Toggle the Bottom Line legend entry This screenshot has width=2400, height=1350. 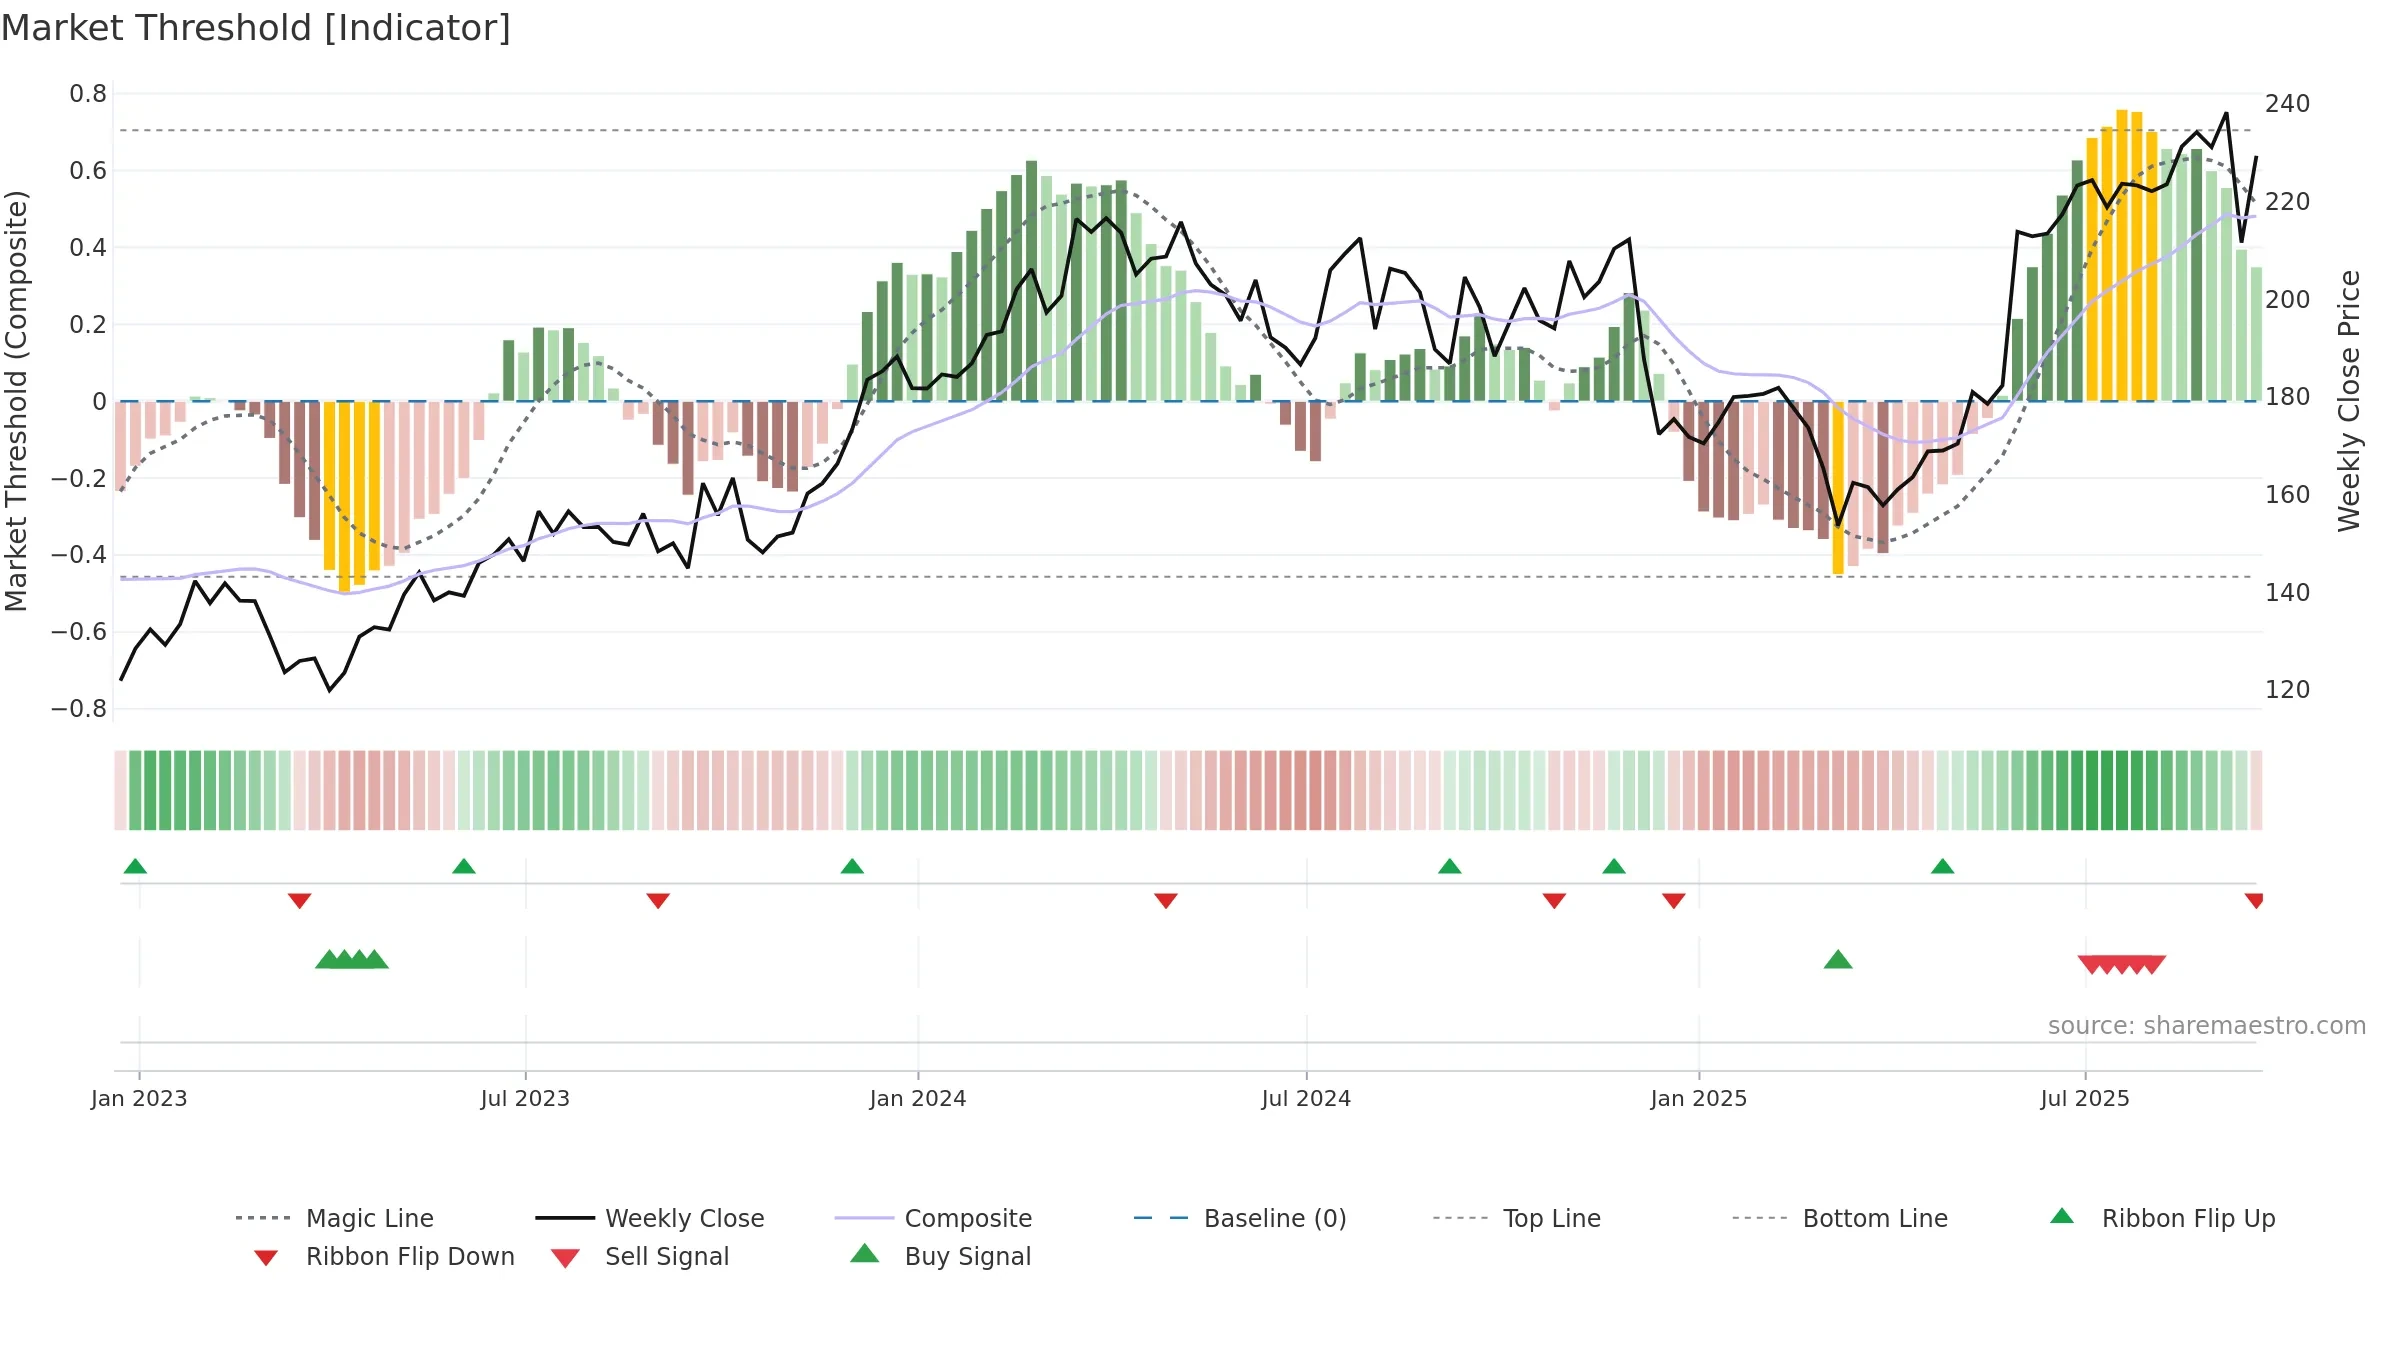pos(1840,1218)
